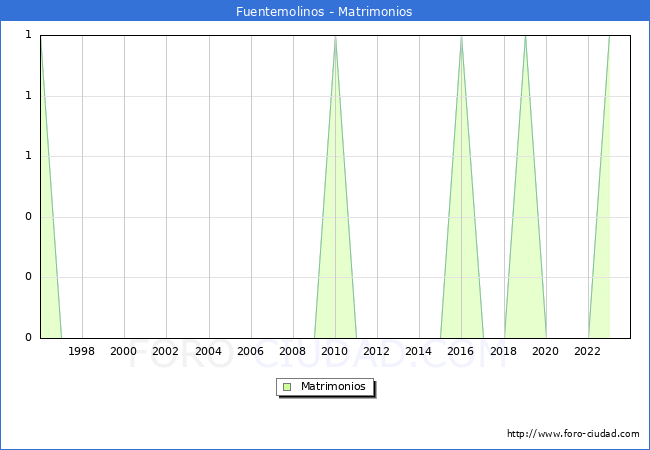Click the 2022 x-axis label

tap(587, 351)
